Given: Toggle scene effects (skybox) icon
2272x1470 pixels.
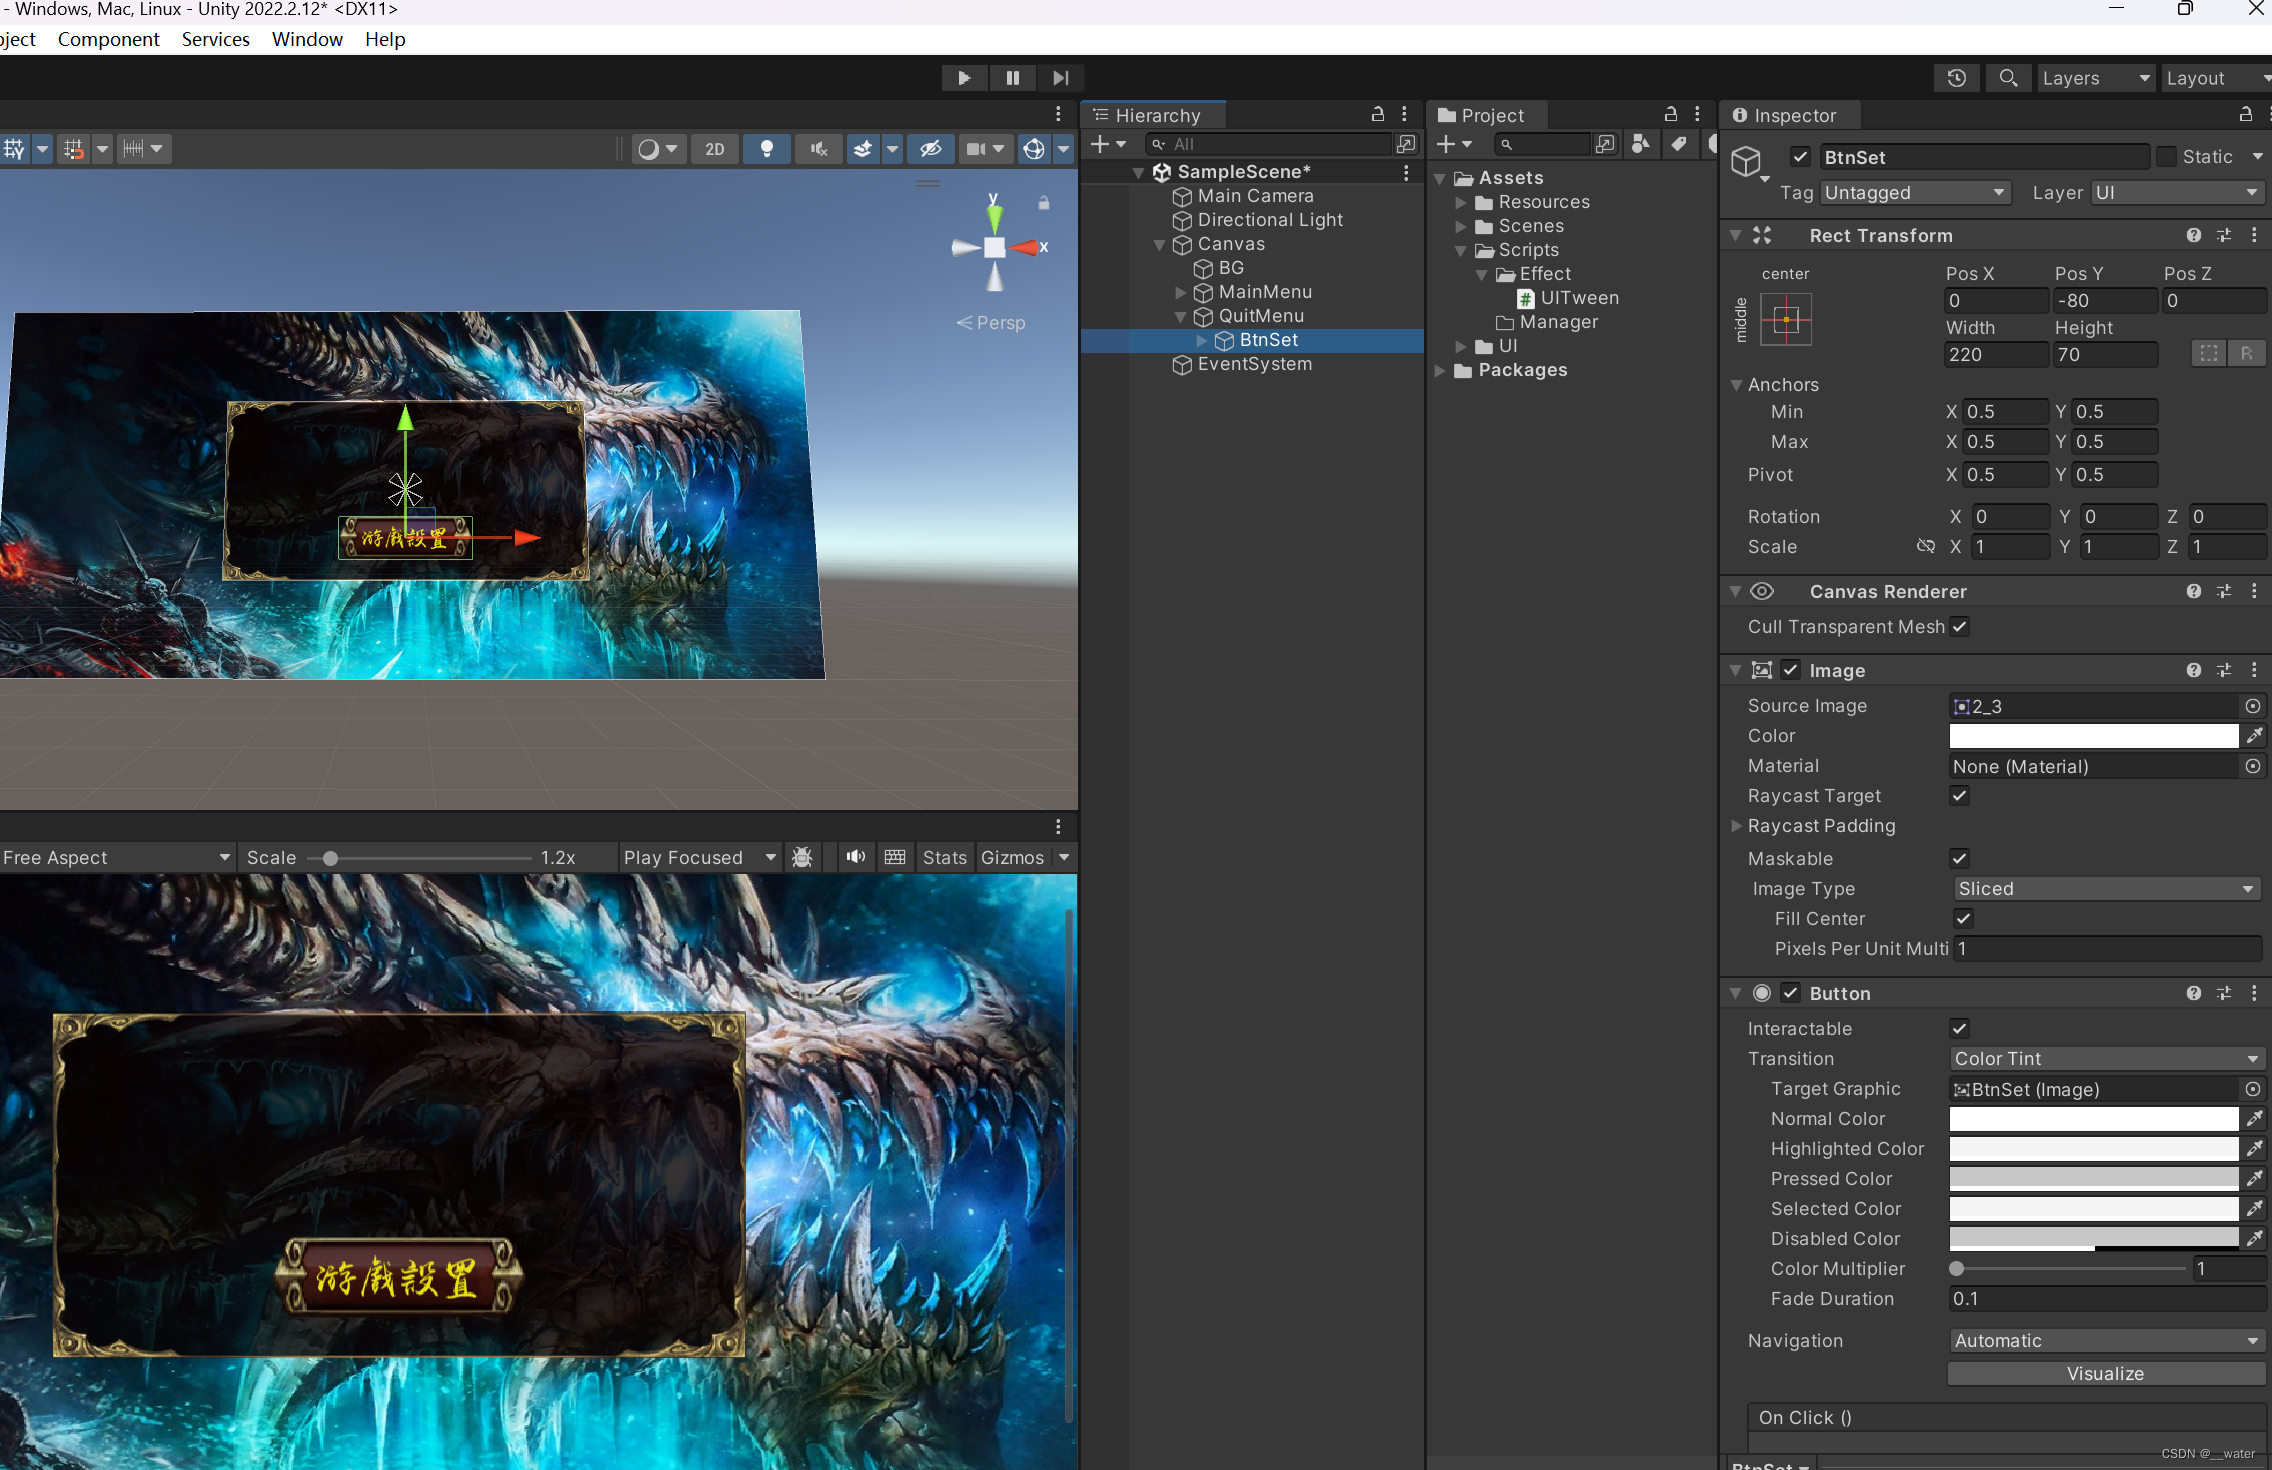Looking at the screenshot, I should pos(862,149).
